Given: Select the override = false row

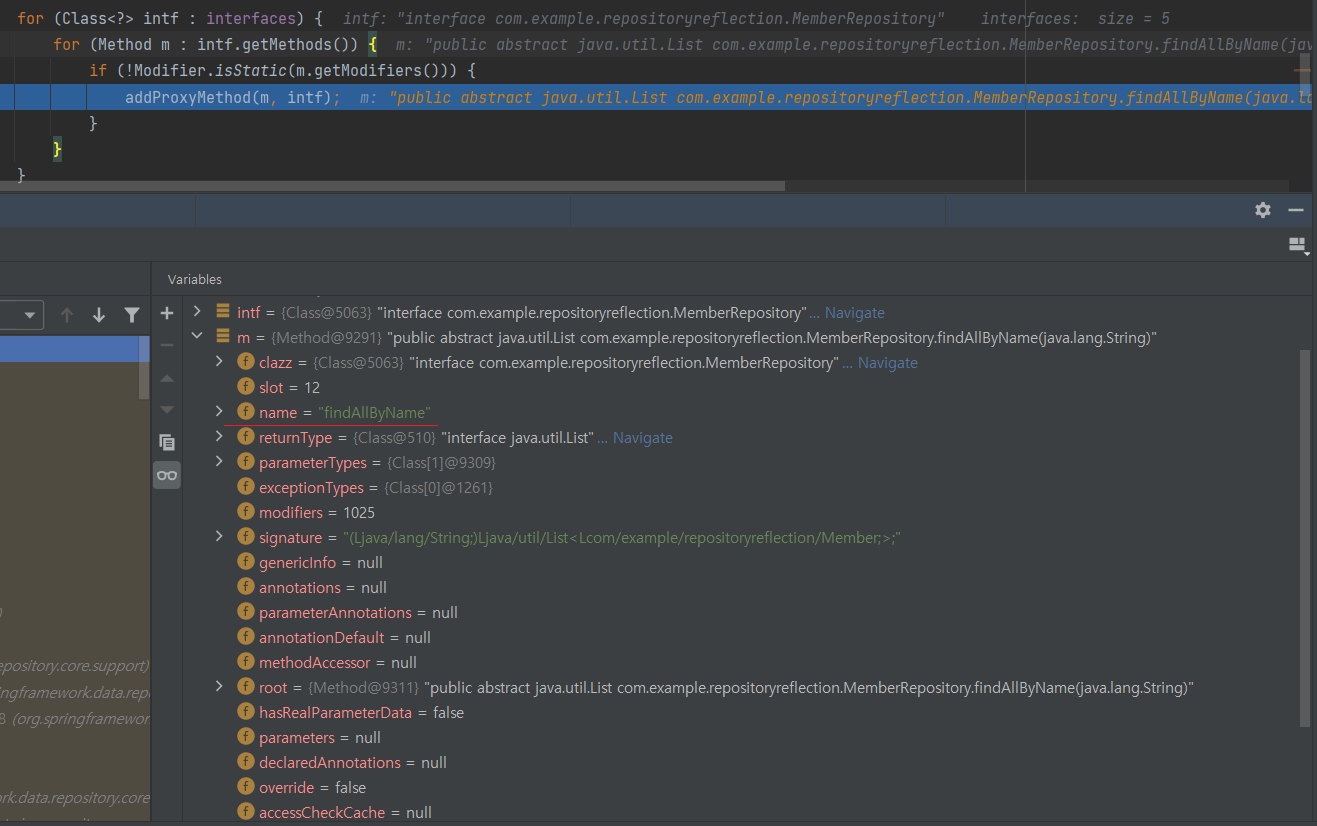Looking at the screenshot, I should pyautogui.click(x=741, y=787).
